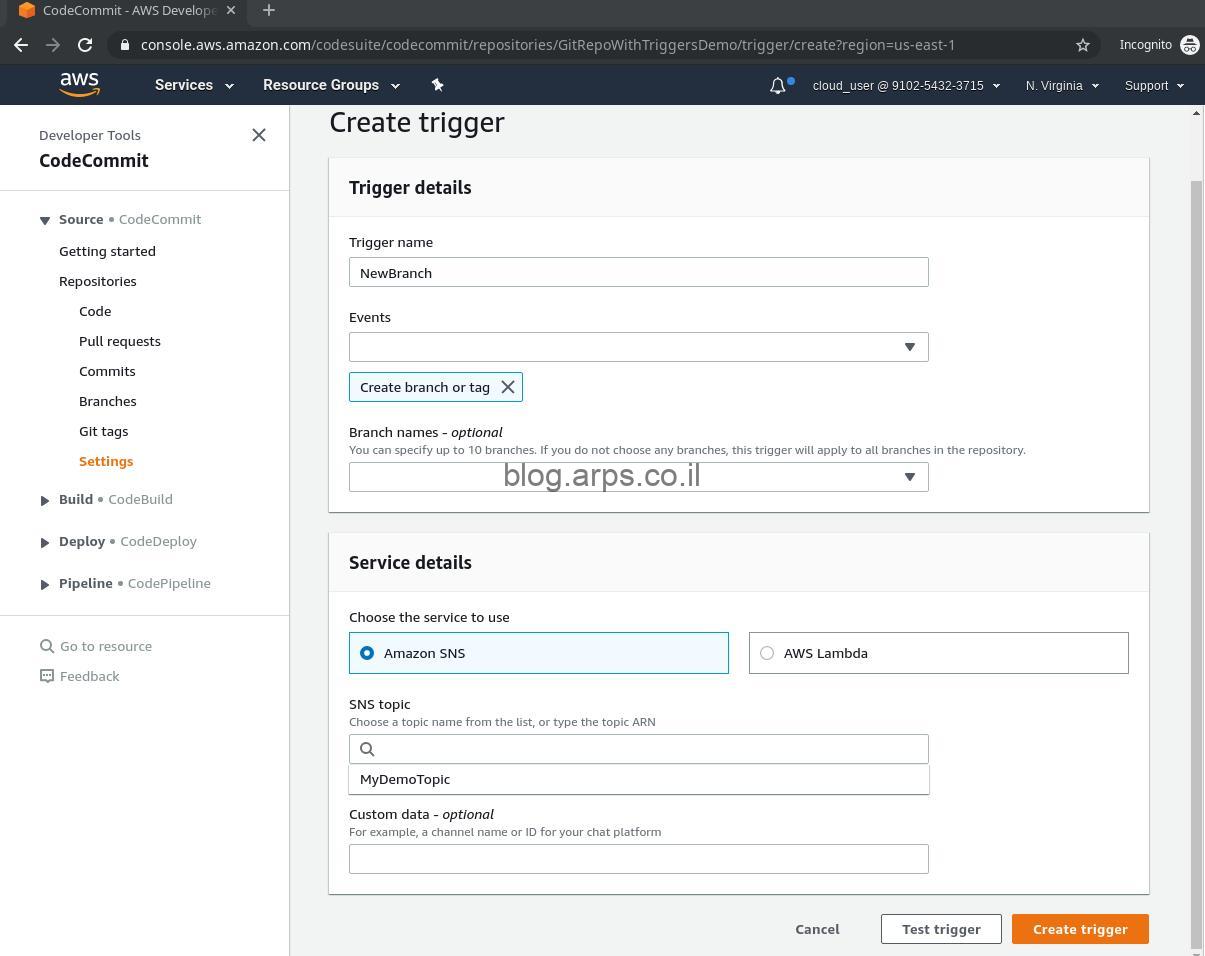Open a new browser tab
This screenshot has height=956, width=1205.
click(269, 11)
